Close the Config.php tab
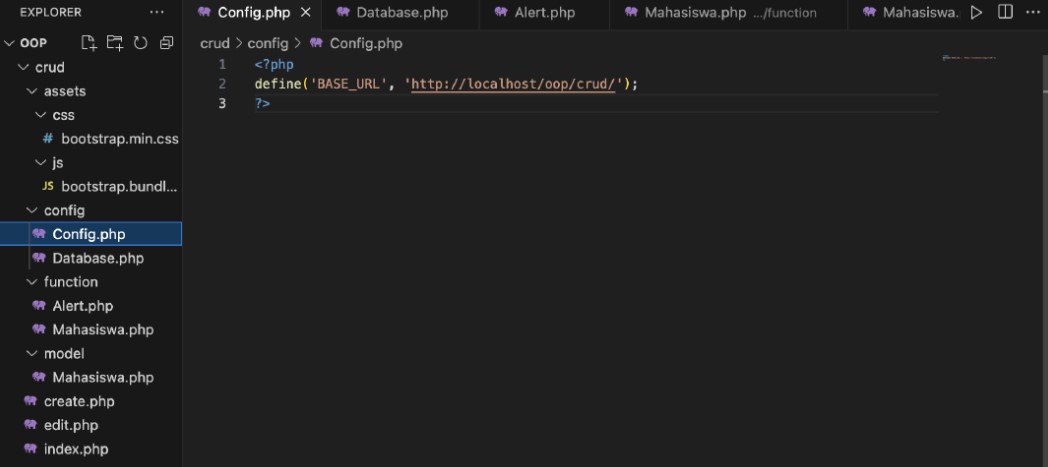The width and height of the screenshot is (1048, 467). point(305,13)
